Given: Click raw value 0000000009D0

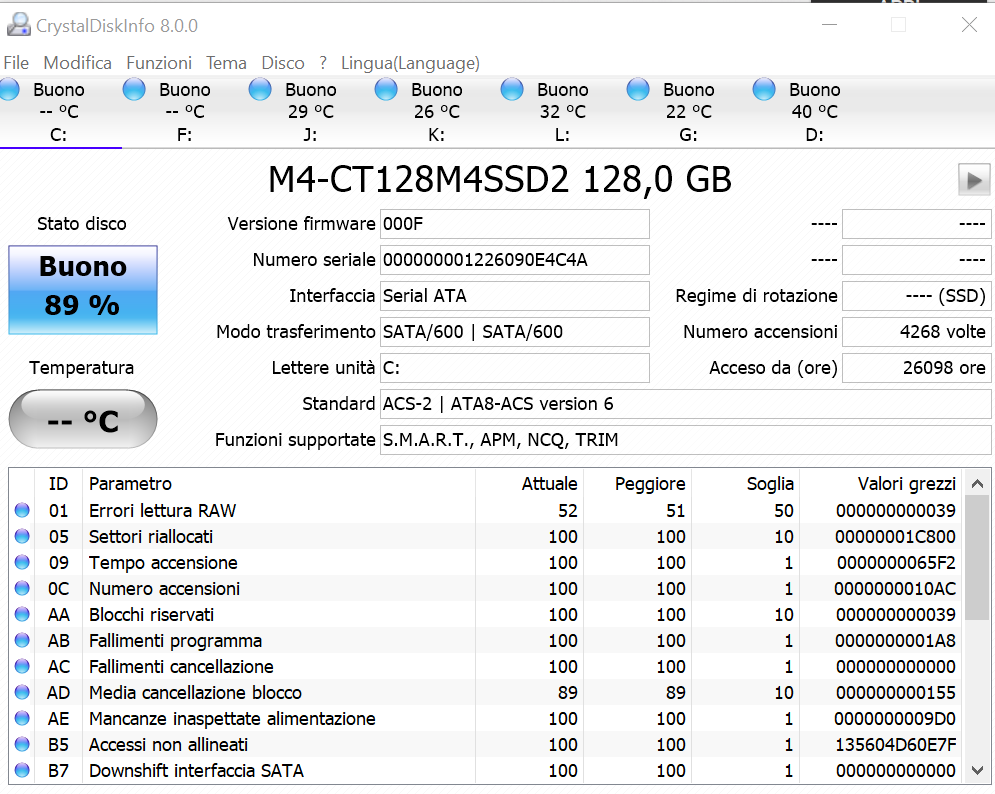Looking at the screenshot, I should (x=895, y=718).
